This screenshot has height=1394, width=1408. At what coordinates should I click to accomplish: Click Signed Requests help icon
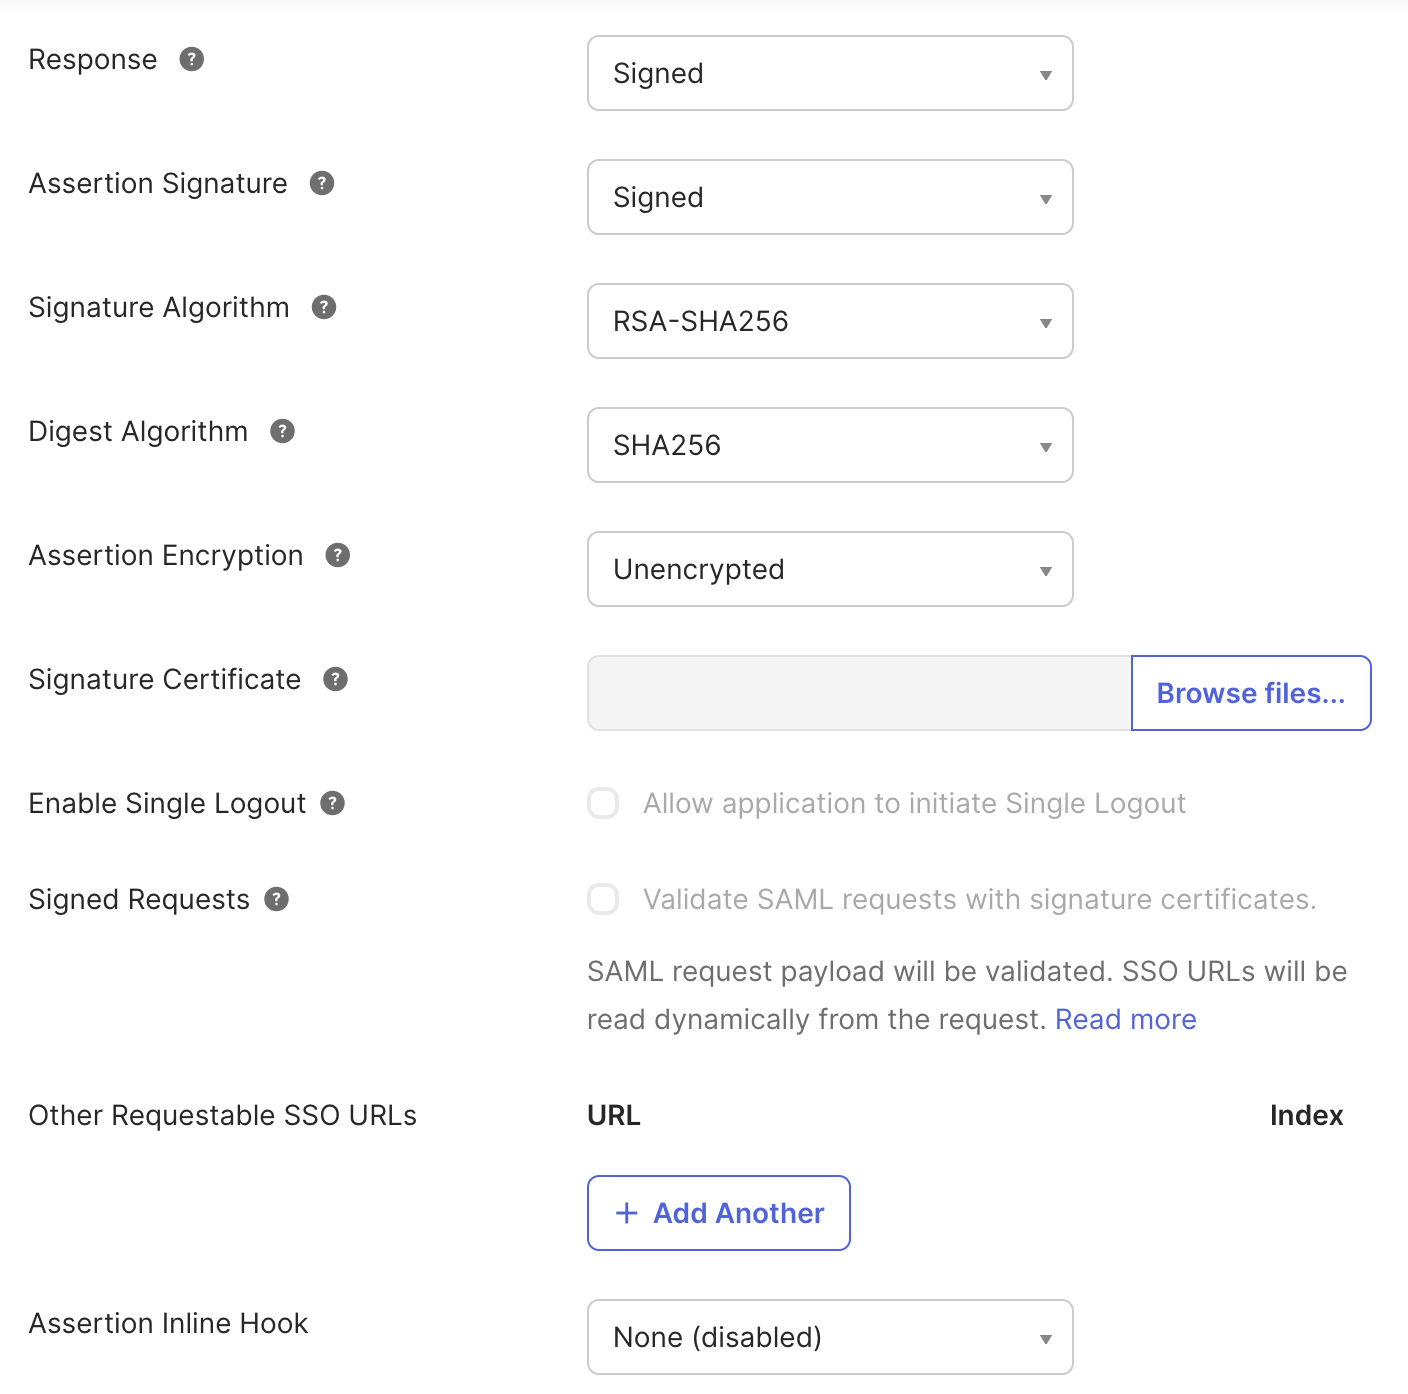(277, 899)
